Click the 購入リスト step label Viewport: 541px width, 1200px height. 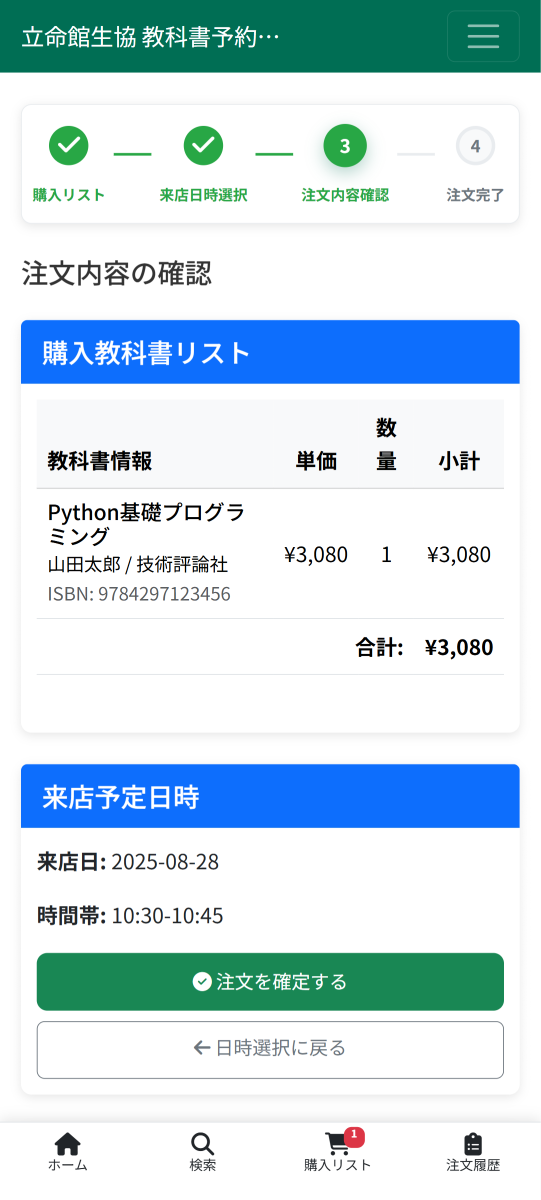tap(69, 195)
